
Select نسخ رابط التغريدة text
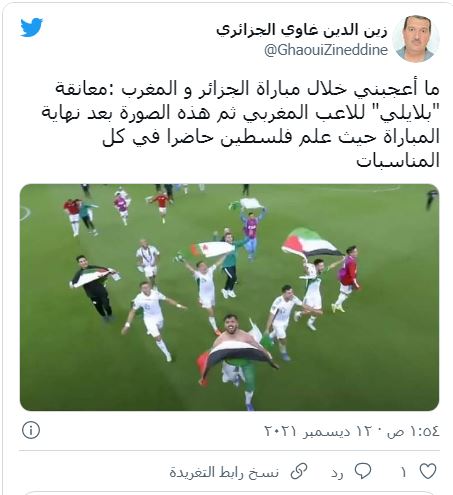[x=224, y=472]
